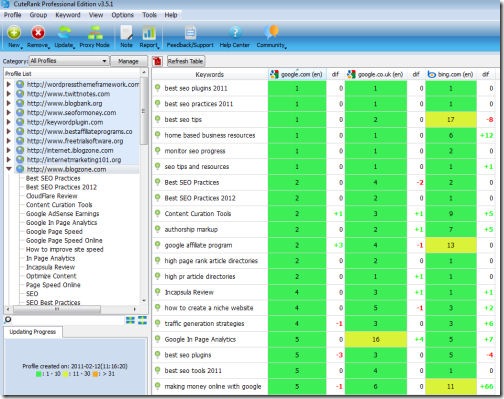Select the google affiliate program keyword row
This screenshot has height=399, width=504.
click(198, 245)
